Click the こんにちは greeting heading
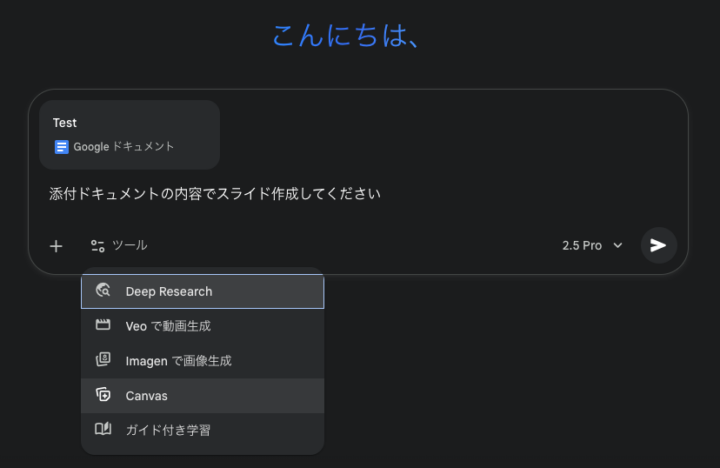The height and width of the screenshot is (468, 720). (345, 36)
